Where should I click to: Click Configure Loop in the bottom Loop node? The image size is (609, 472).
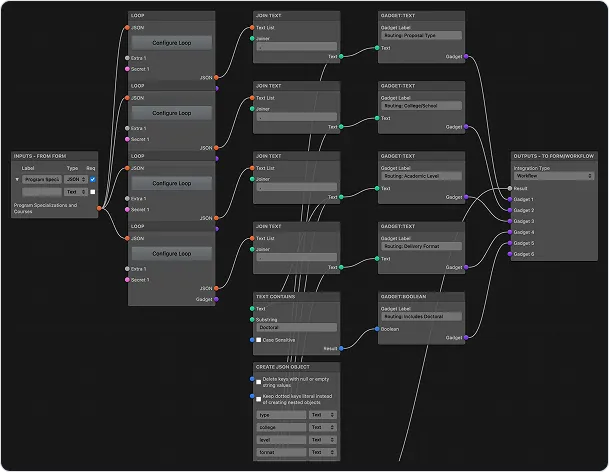tap(172, 254)
